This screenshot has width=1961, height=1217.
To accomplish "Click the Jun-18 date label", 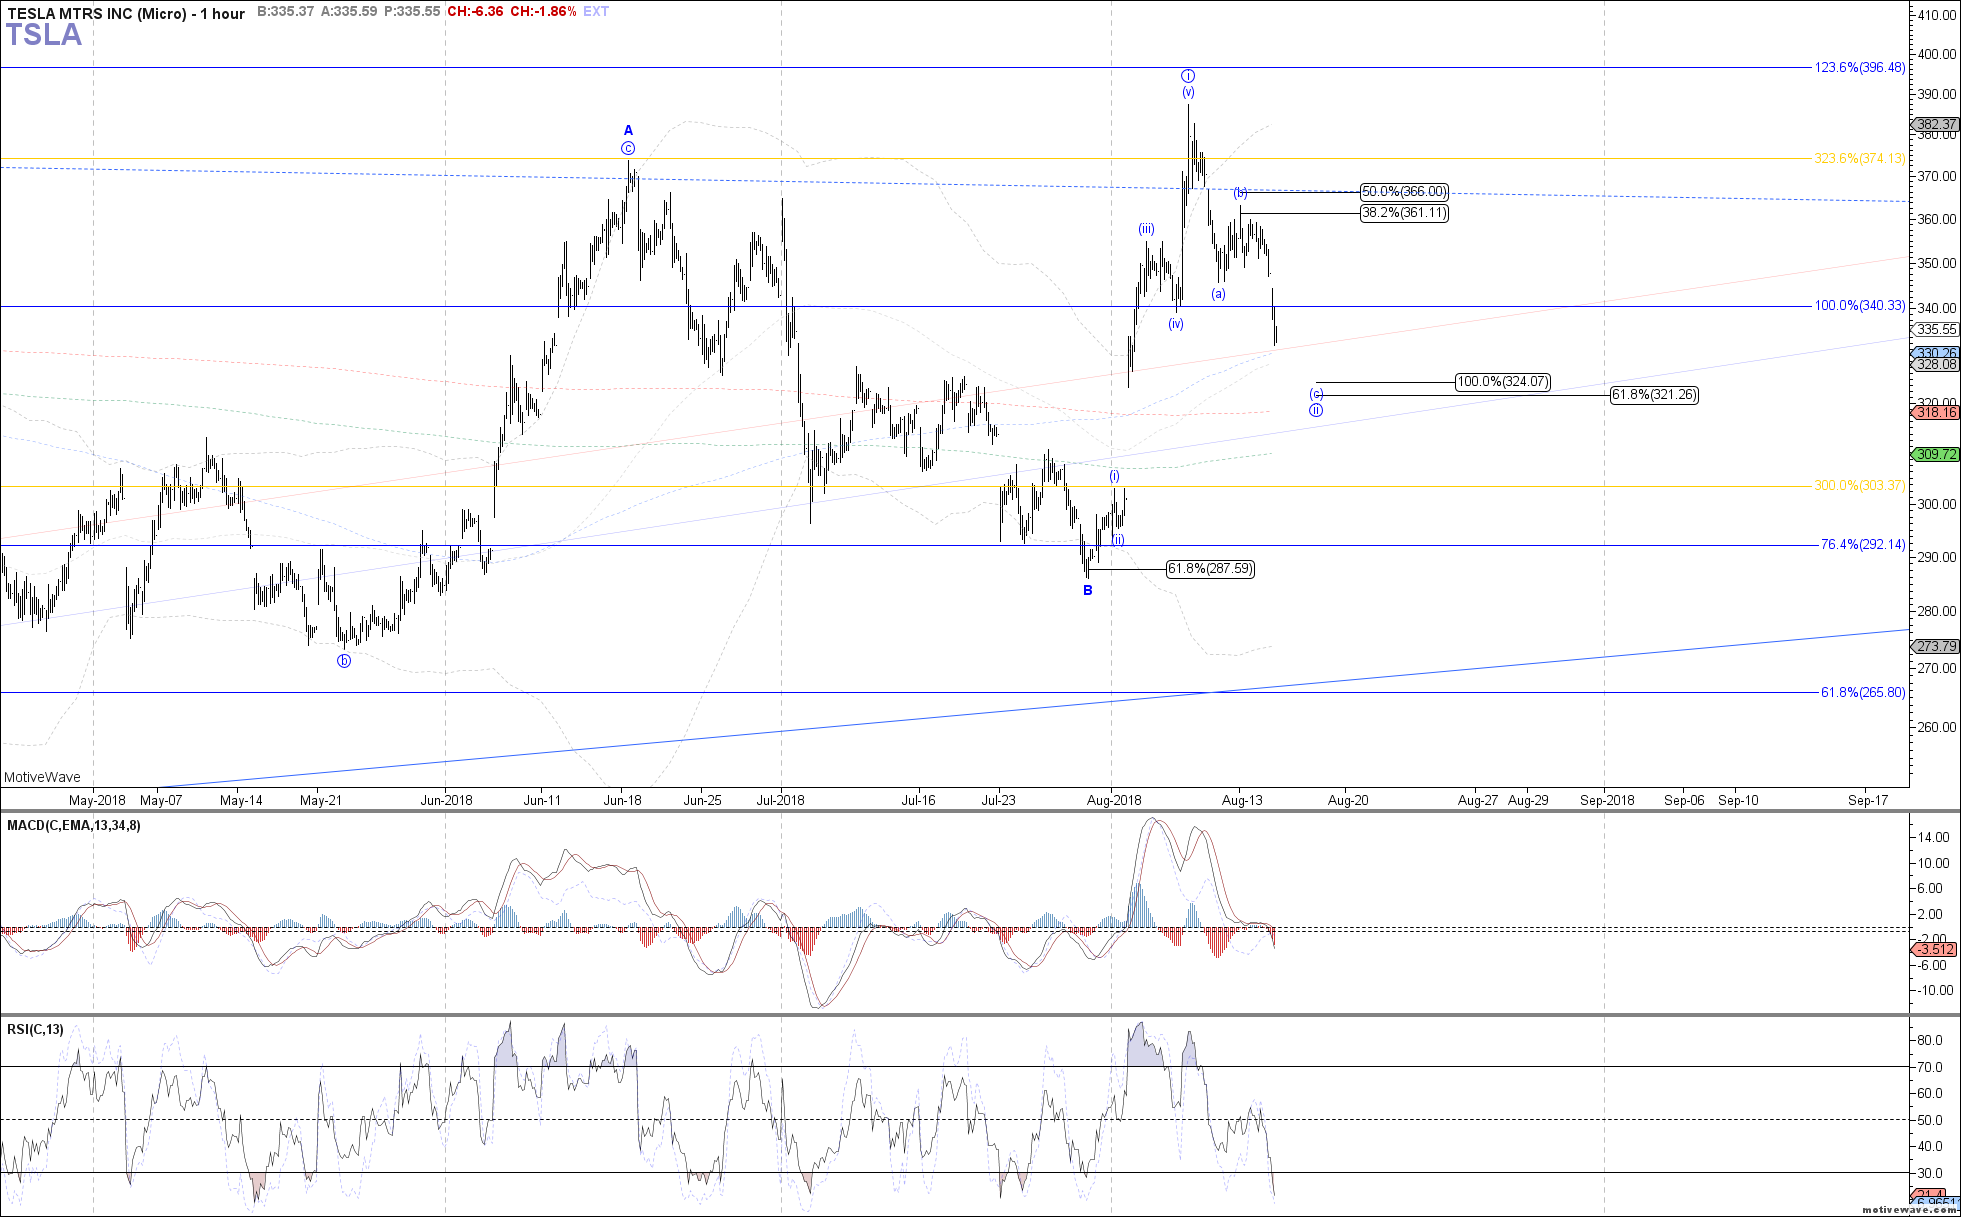I will tap(622, 800).
